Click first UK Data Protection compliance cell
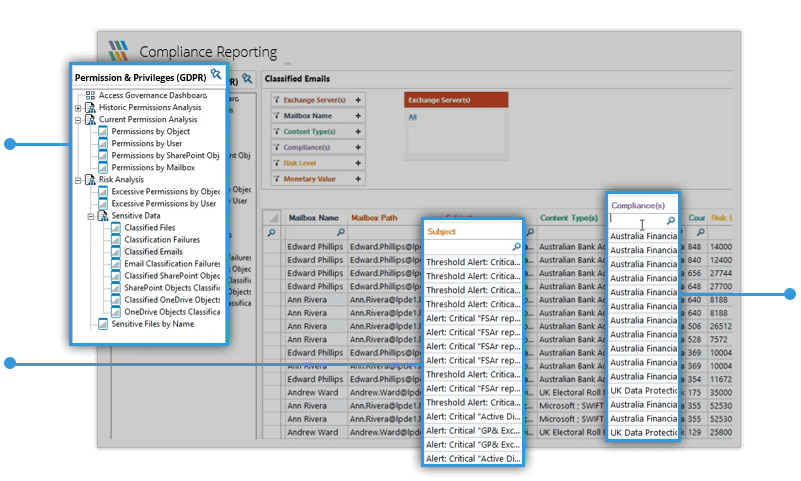This screenshot has height=481, width=801. [x=643, y=391]
